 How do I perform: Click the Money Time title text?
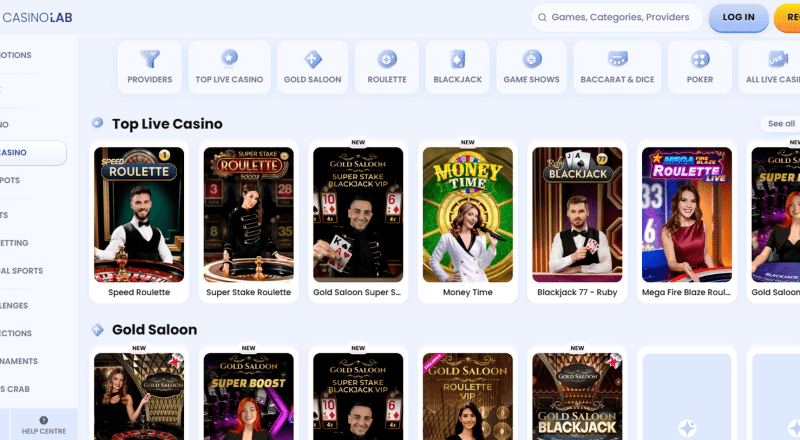(x=468, y=292)
